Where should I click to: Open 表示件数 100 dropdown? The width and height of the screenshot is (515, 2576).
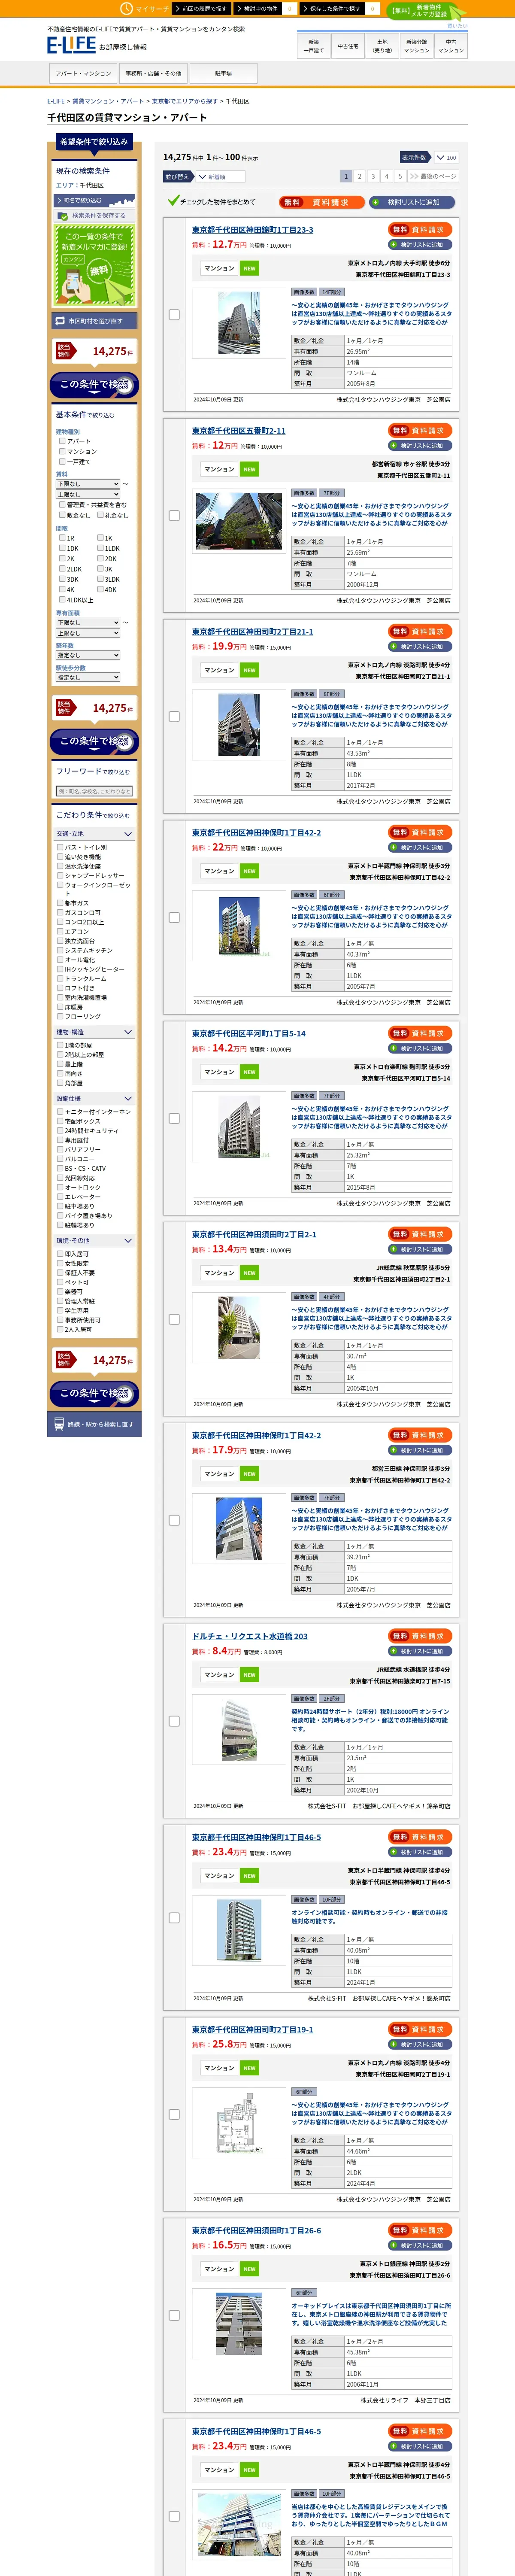pos(445,157)
